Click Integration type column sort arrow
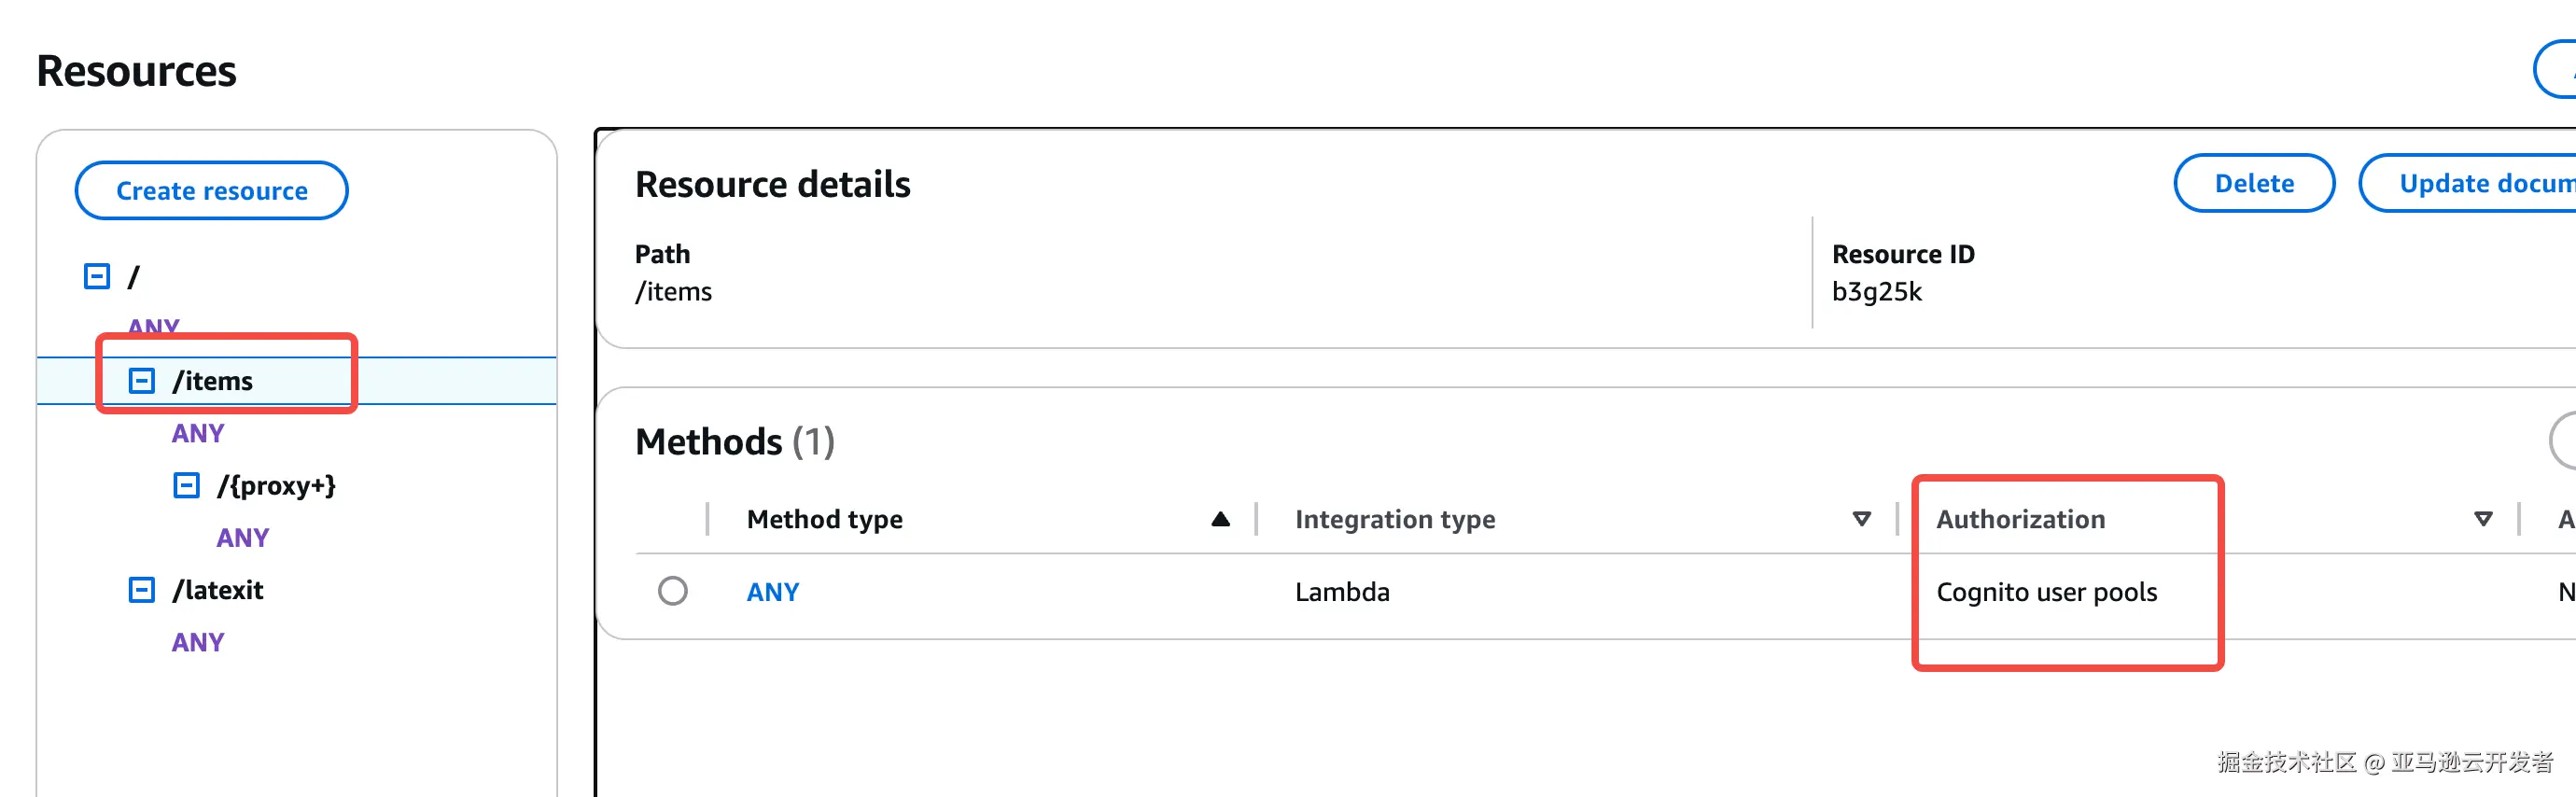The width and height of the screenshot is (2576, 797). pyautogui.click(x=1861, y=519)
